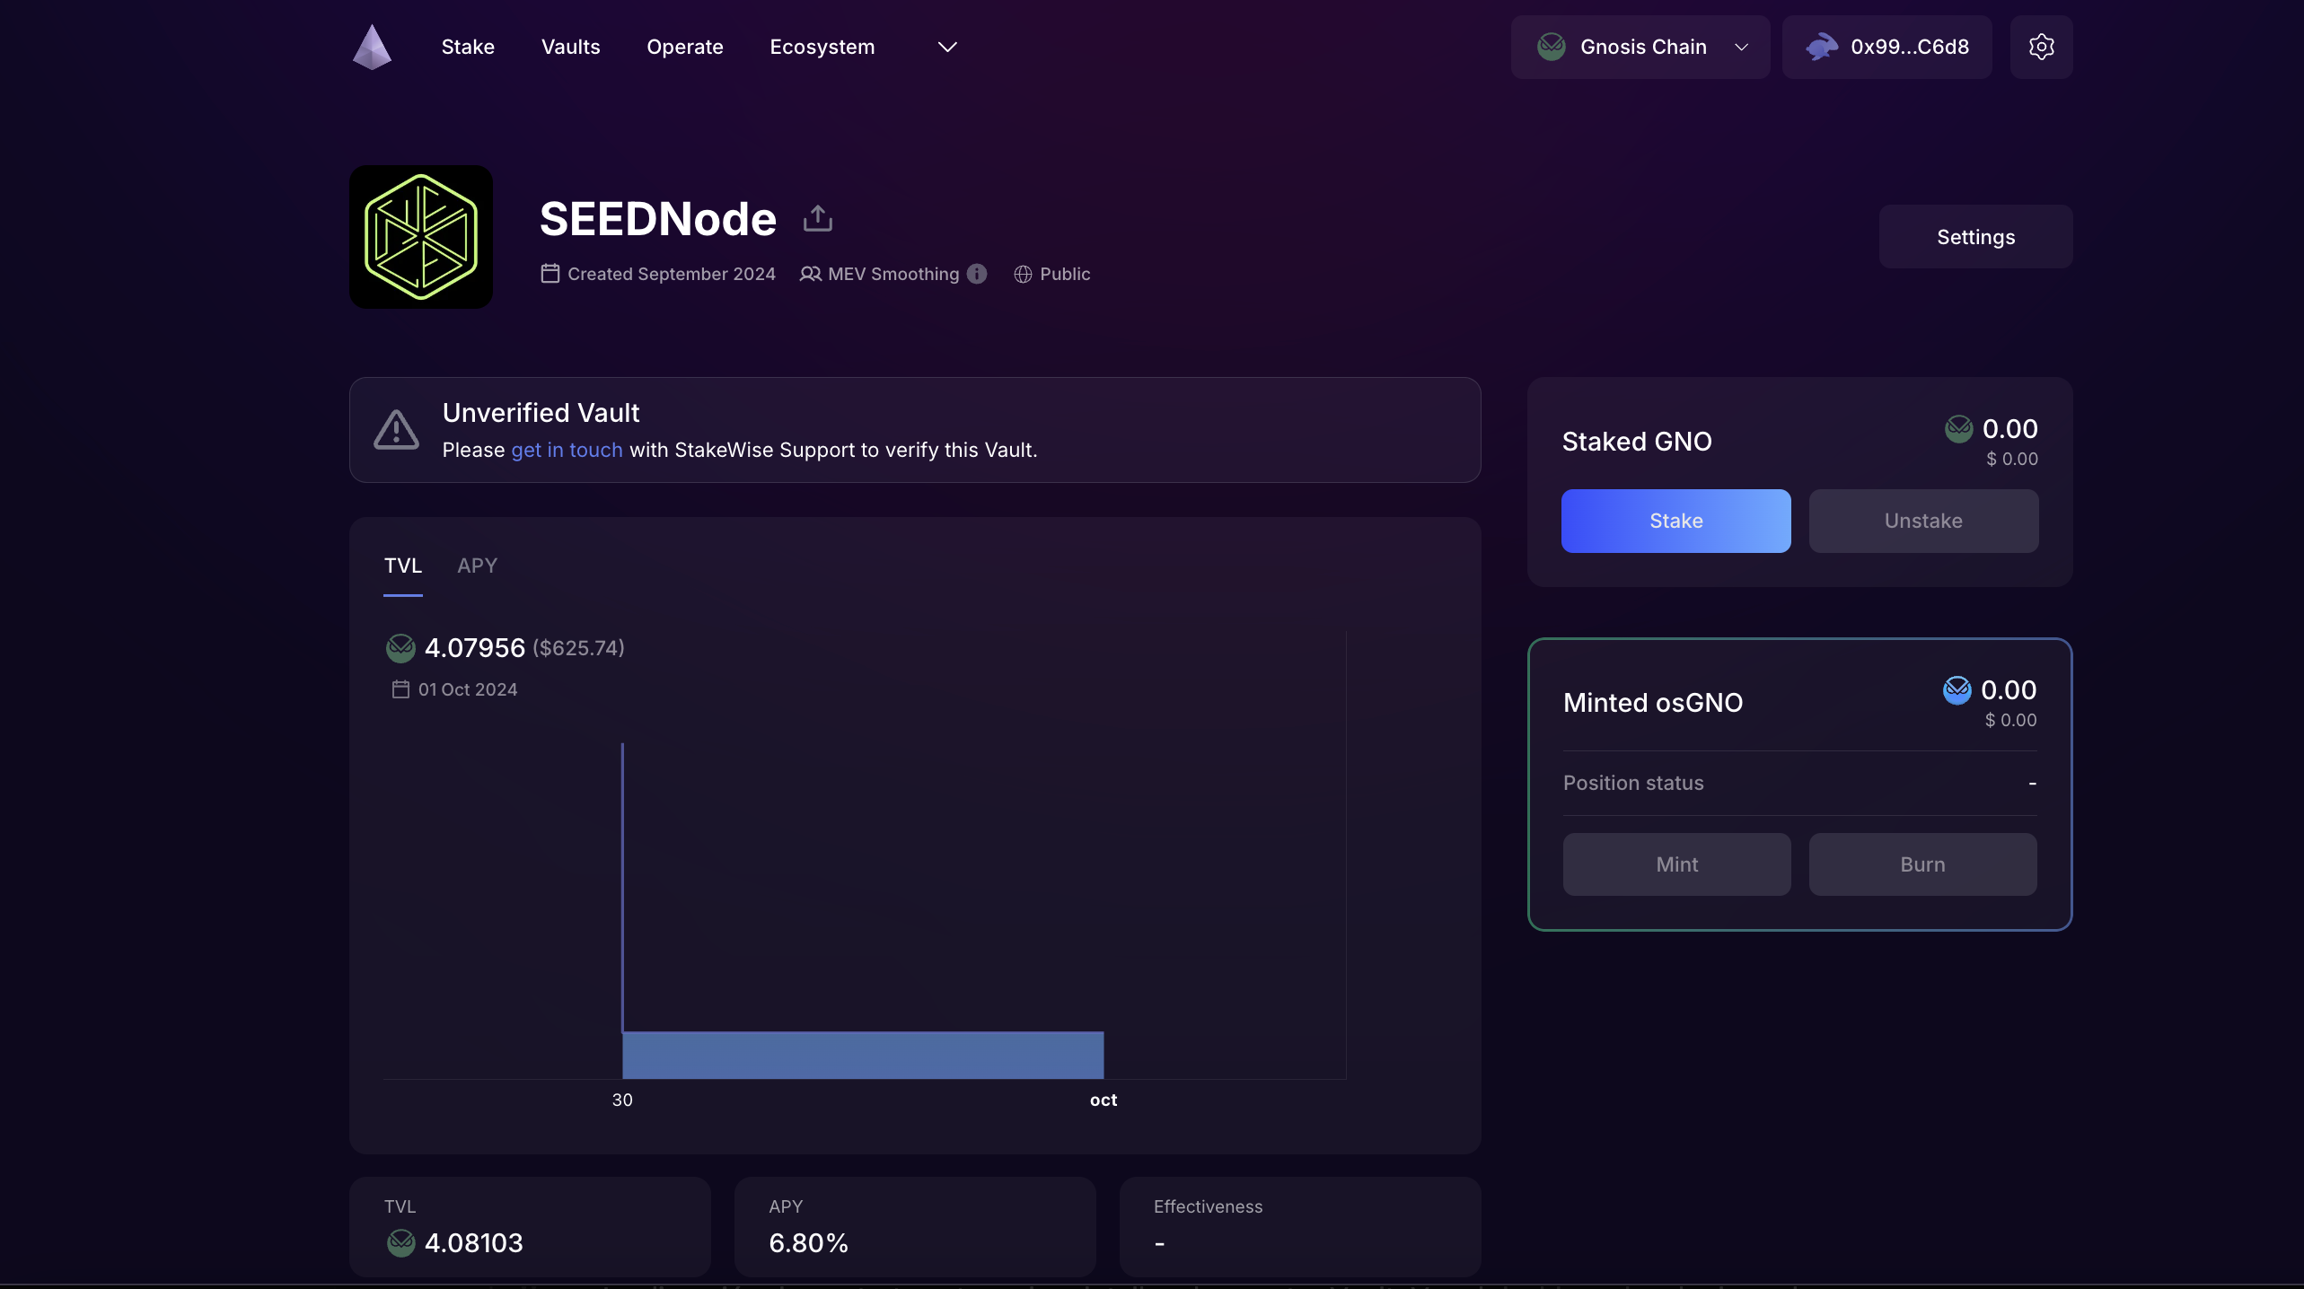Open the Operate navigation item
The image size is (2304, 1289).
685,47
